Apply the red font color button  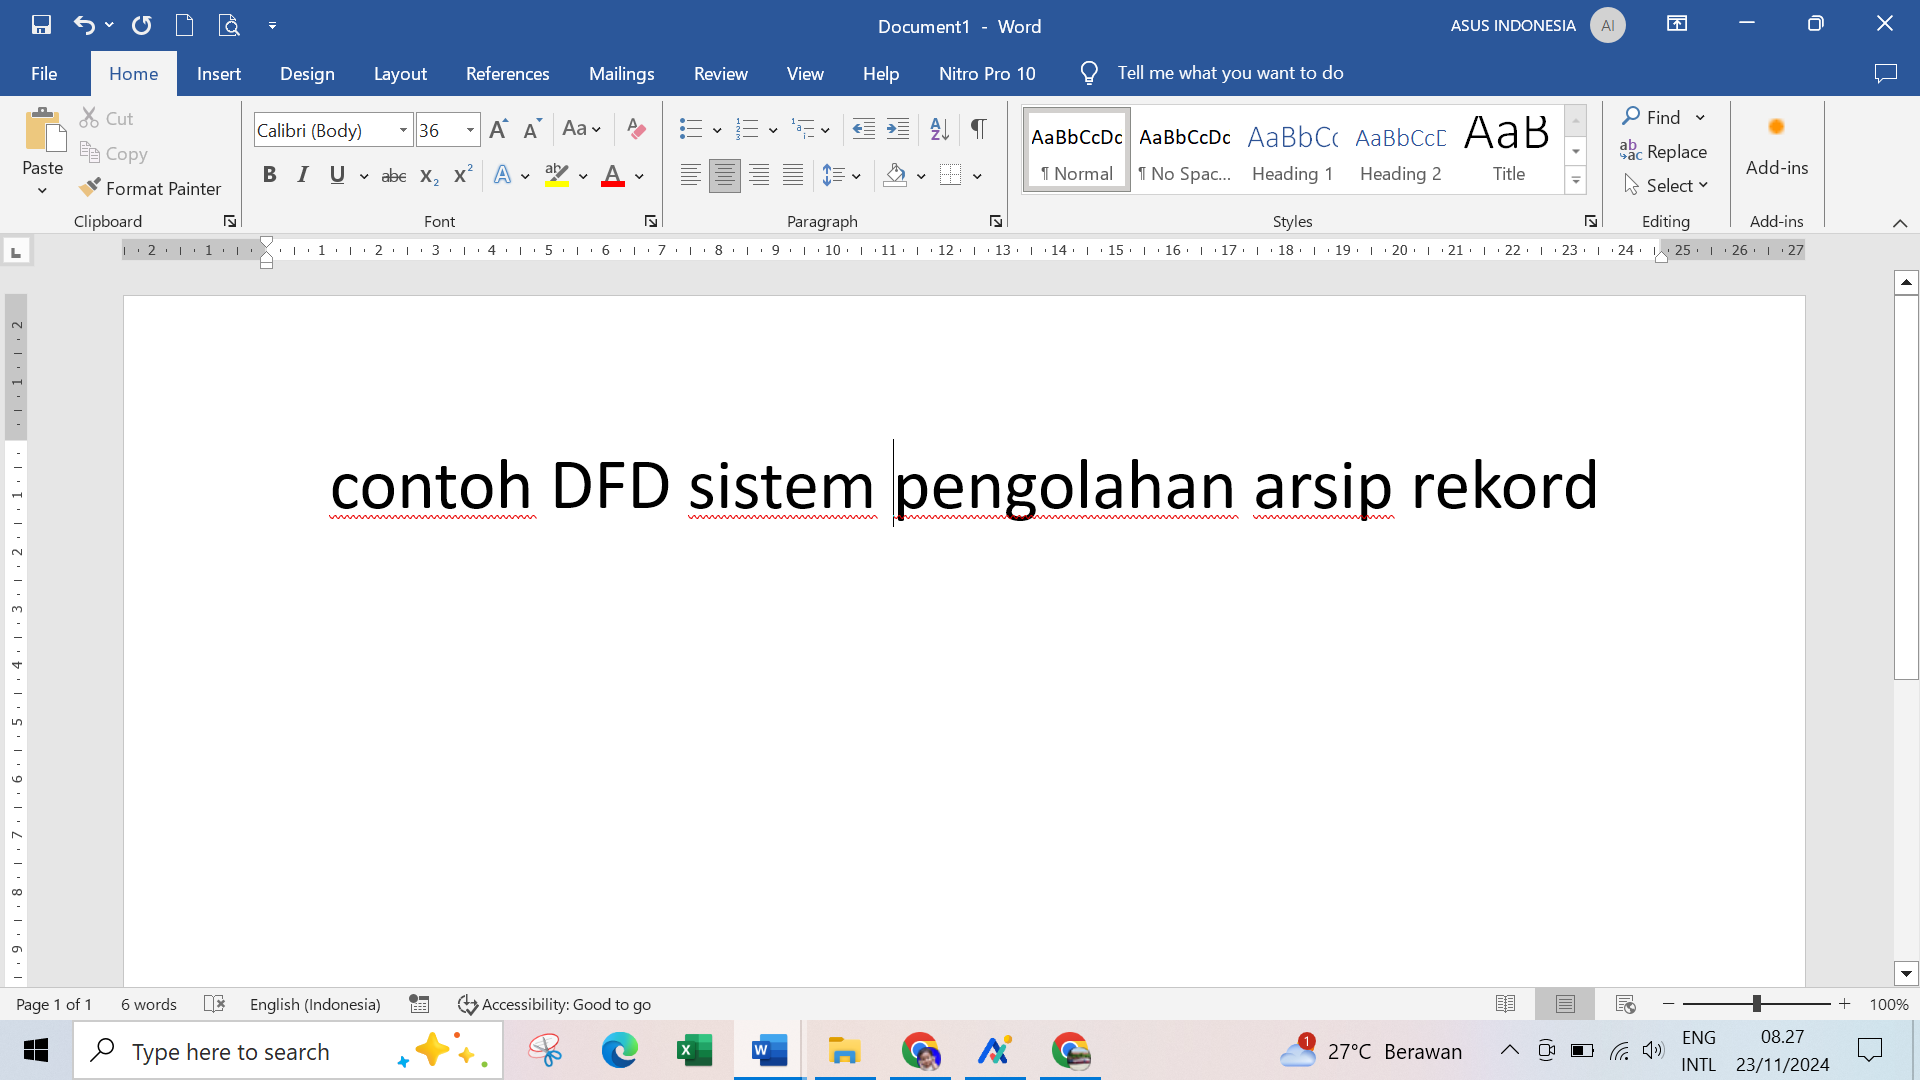[x=613, y=176]
